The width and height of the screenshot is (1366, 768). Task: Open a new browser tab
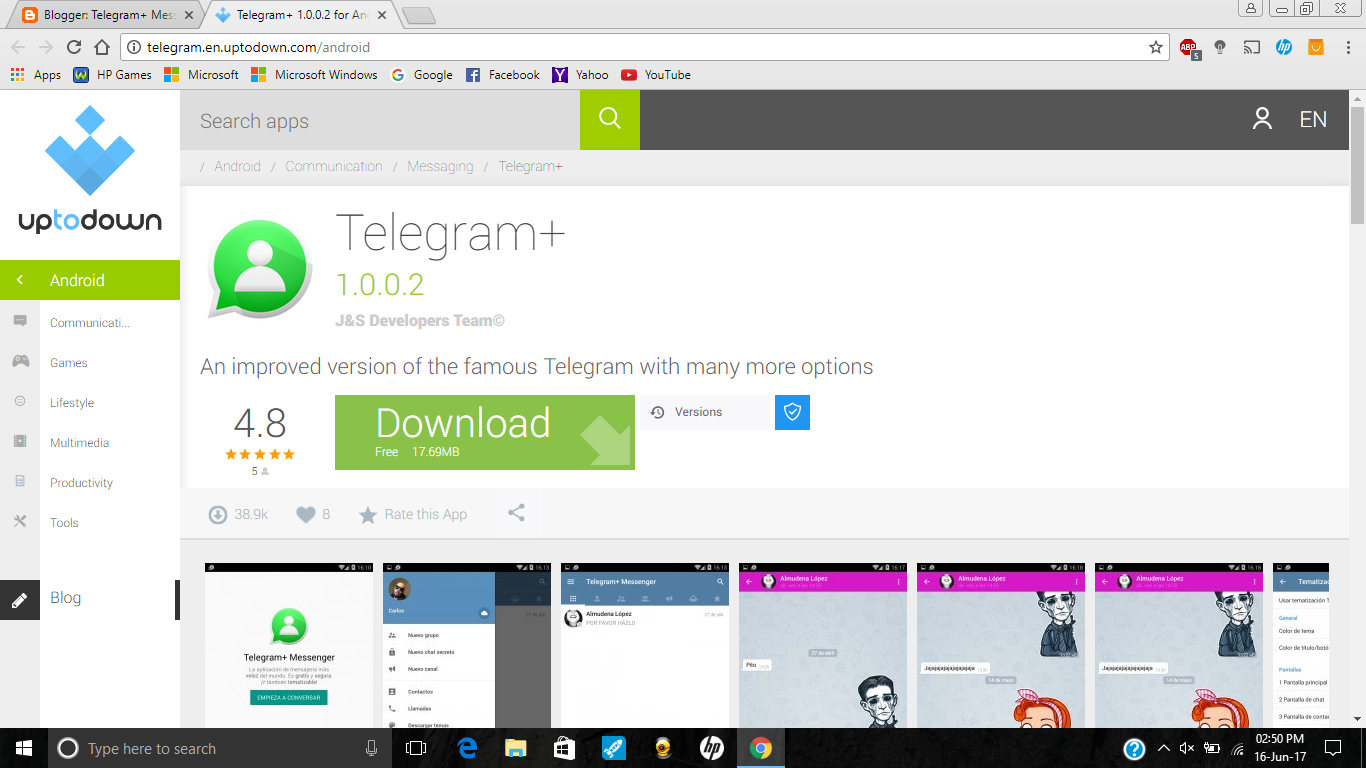pyautogui.click(x=418, y=15)
